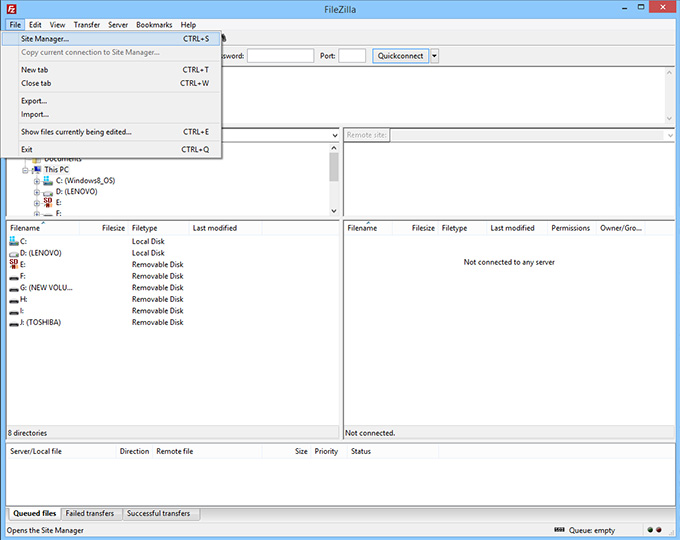The width and height of the screenshot is (680, 540).
Task: Switch to the Queued files tab
Action: point(35,514)
